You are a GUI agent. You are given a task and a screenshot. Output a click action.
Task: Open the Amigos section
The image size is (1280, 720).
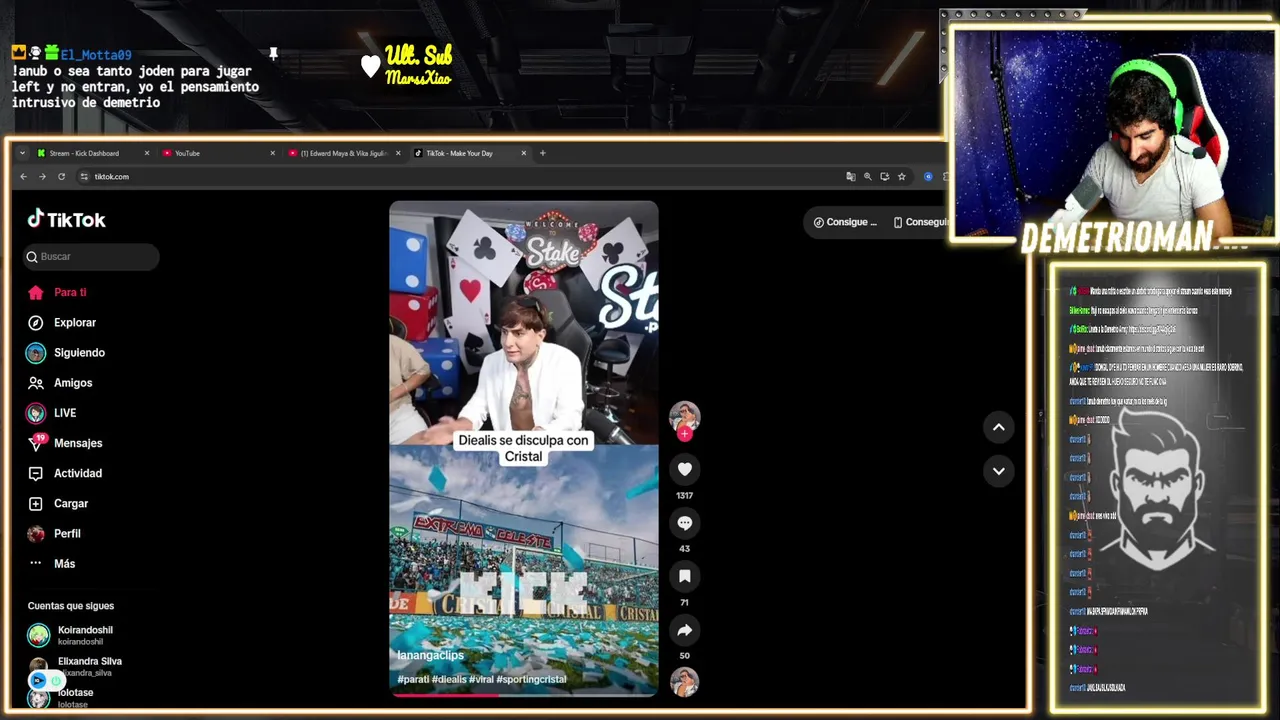pyautogui.click(x=60, y=383)
